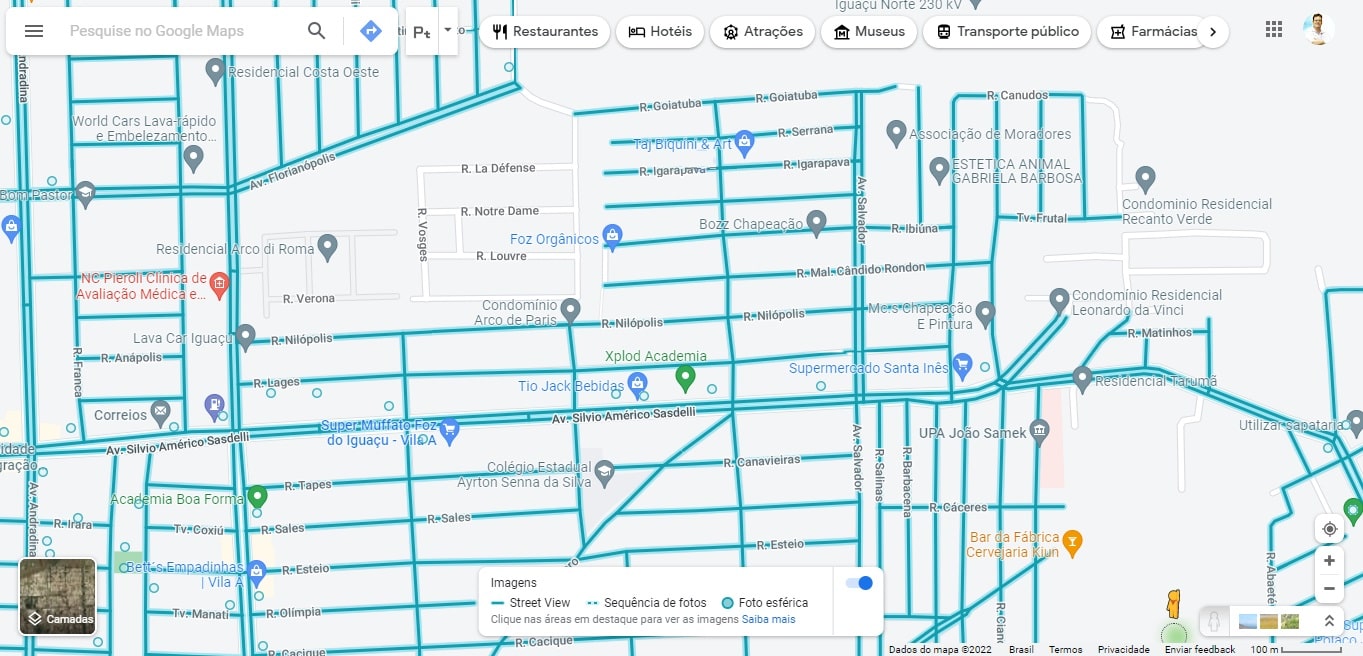Image resolution: width=1363 pixels, height=656 pixels.
Task: Click the Supermercado Santa Inês cart pin
Action: (962, 365)
